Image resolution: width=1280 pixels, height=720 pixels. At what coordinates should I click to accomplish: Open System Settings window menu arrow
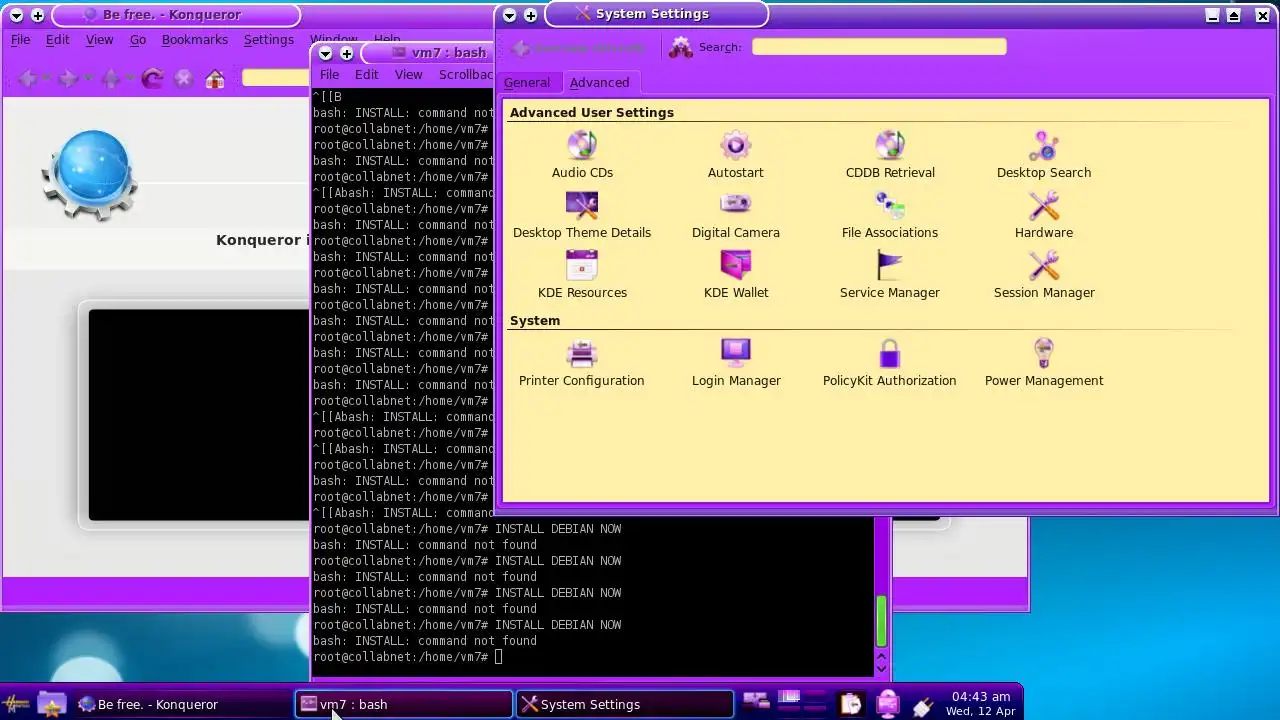[x=509, y=15]
